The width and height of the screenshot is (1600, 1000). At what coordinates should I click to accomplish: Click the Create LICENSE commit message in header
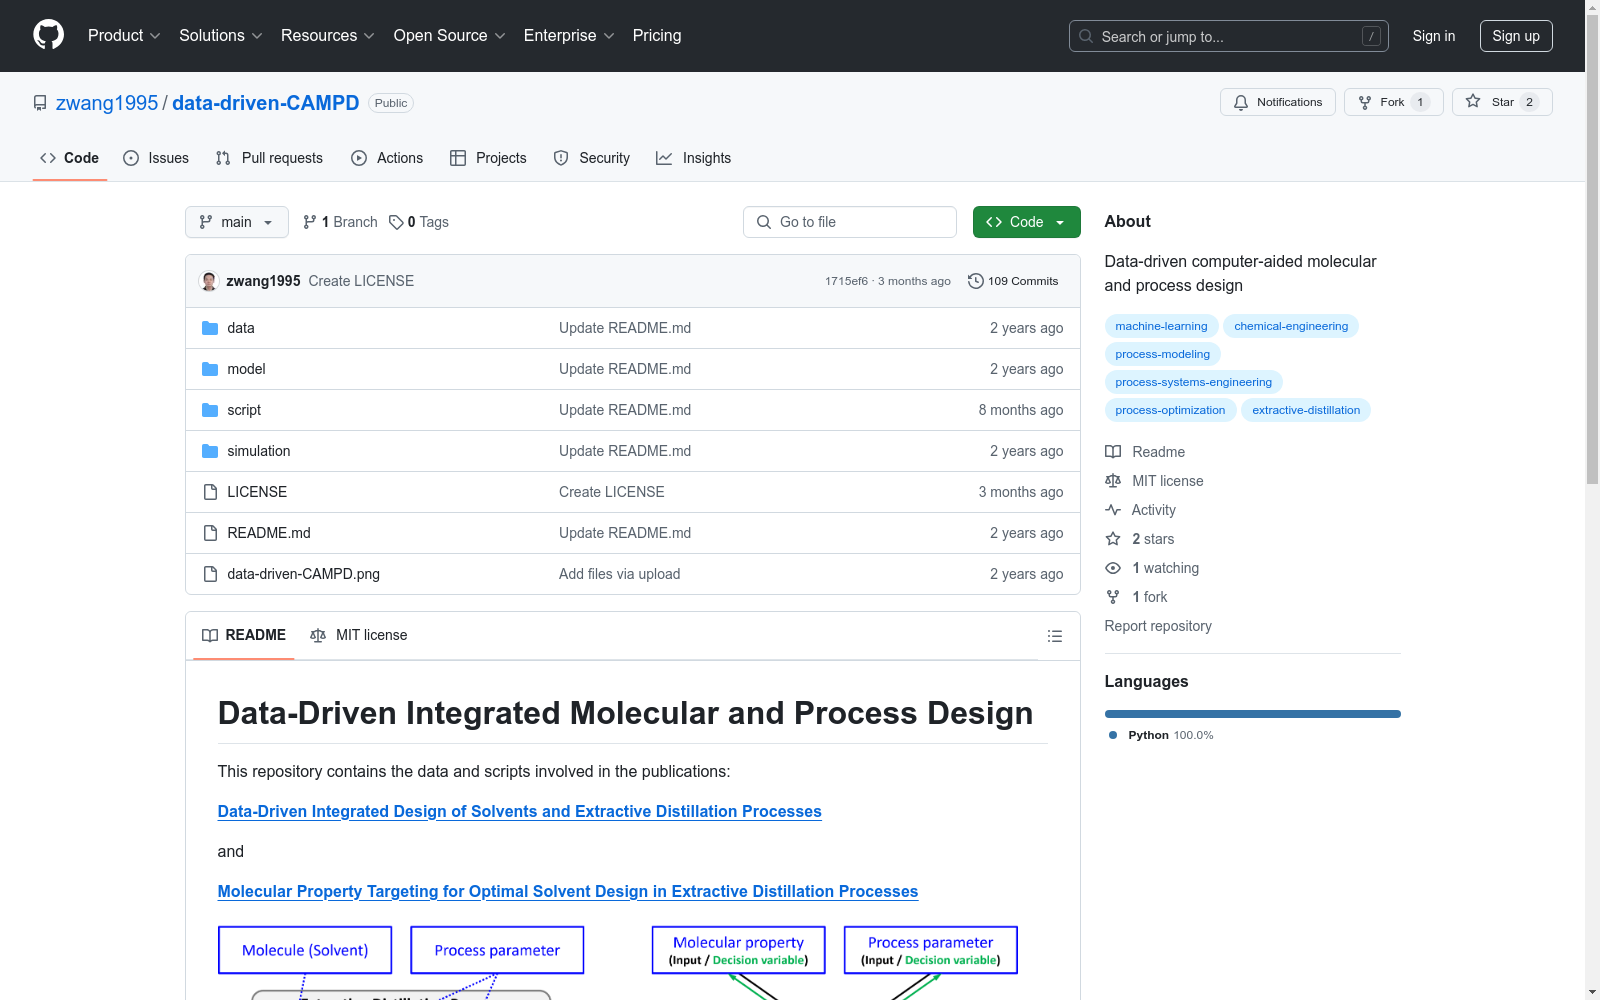coord(361,281)
